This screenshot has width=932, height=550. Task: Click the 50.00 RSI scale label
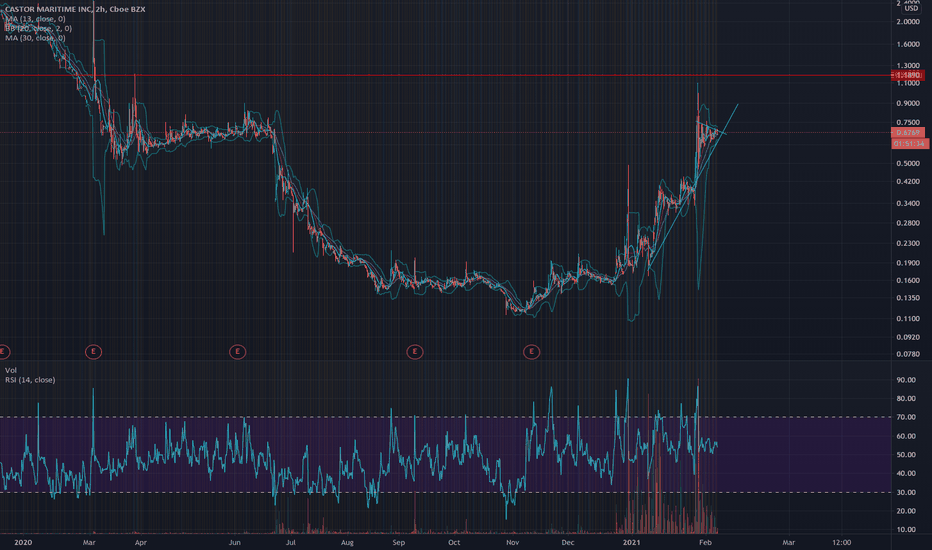[x=906, y=455]
